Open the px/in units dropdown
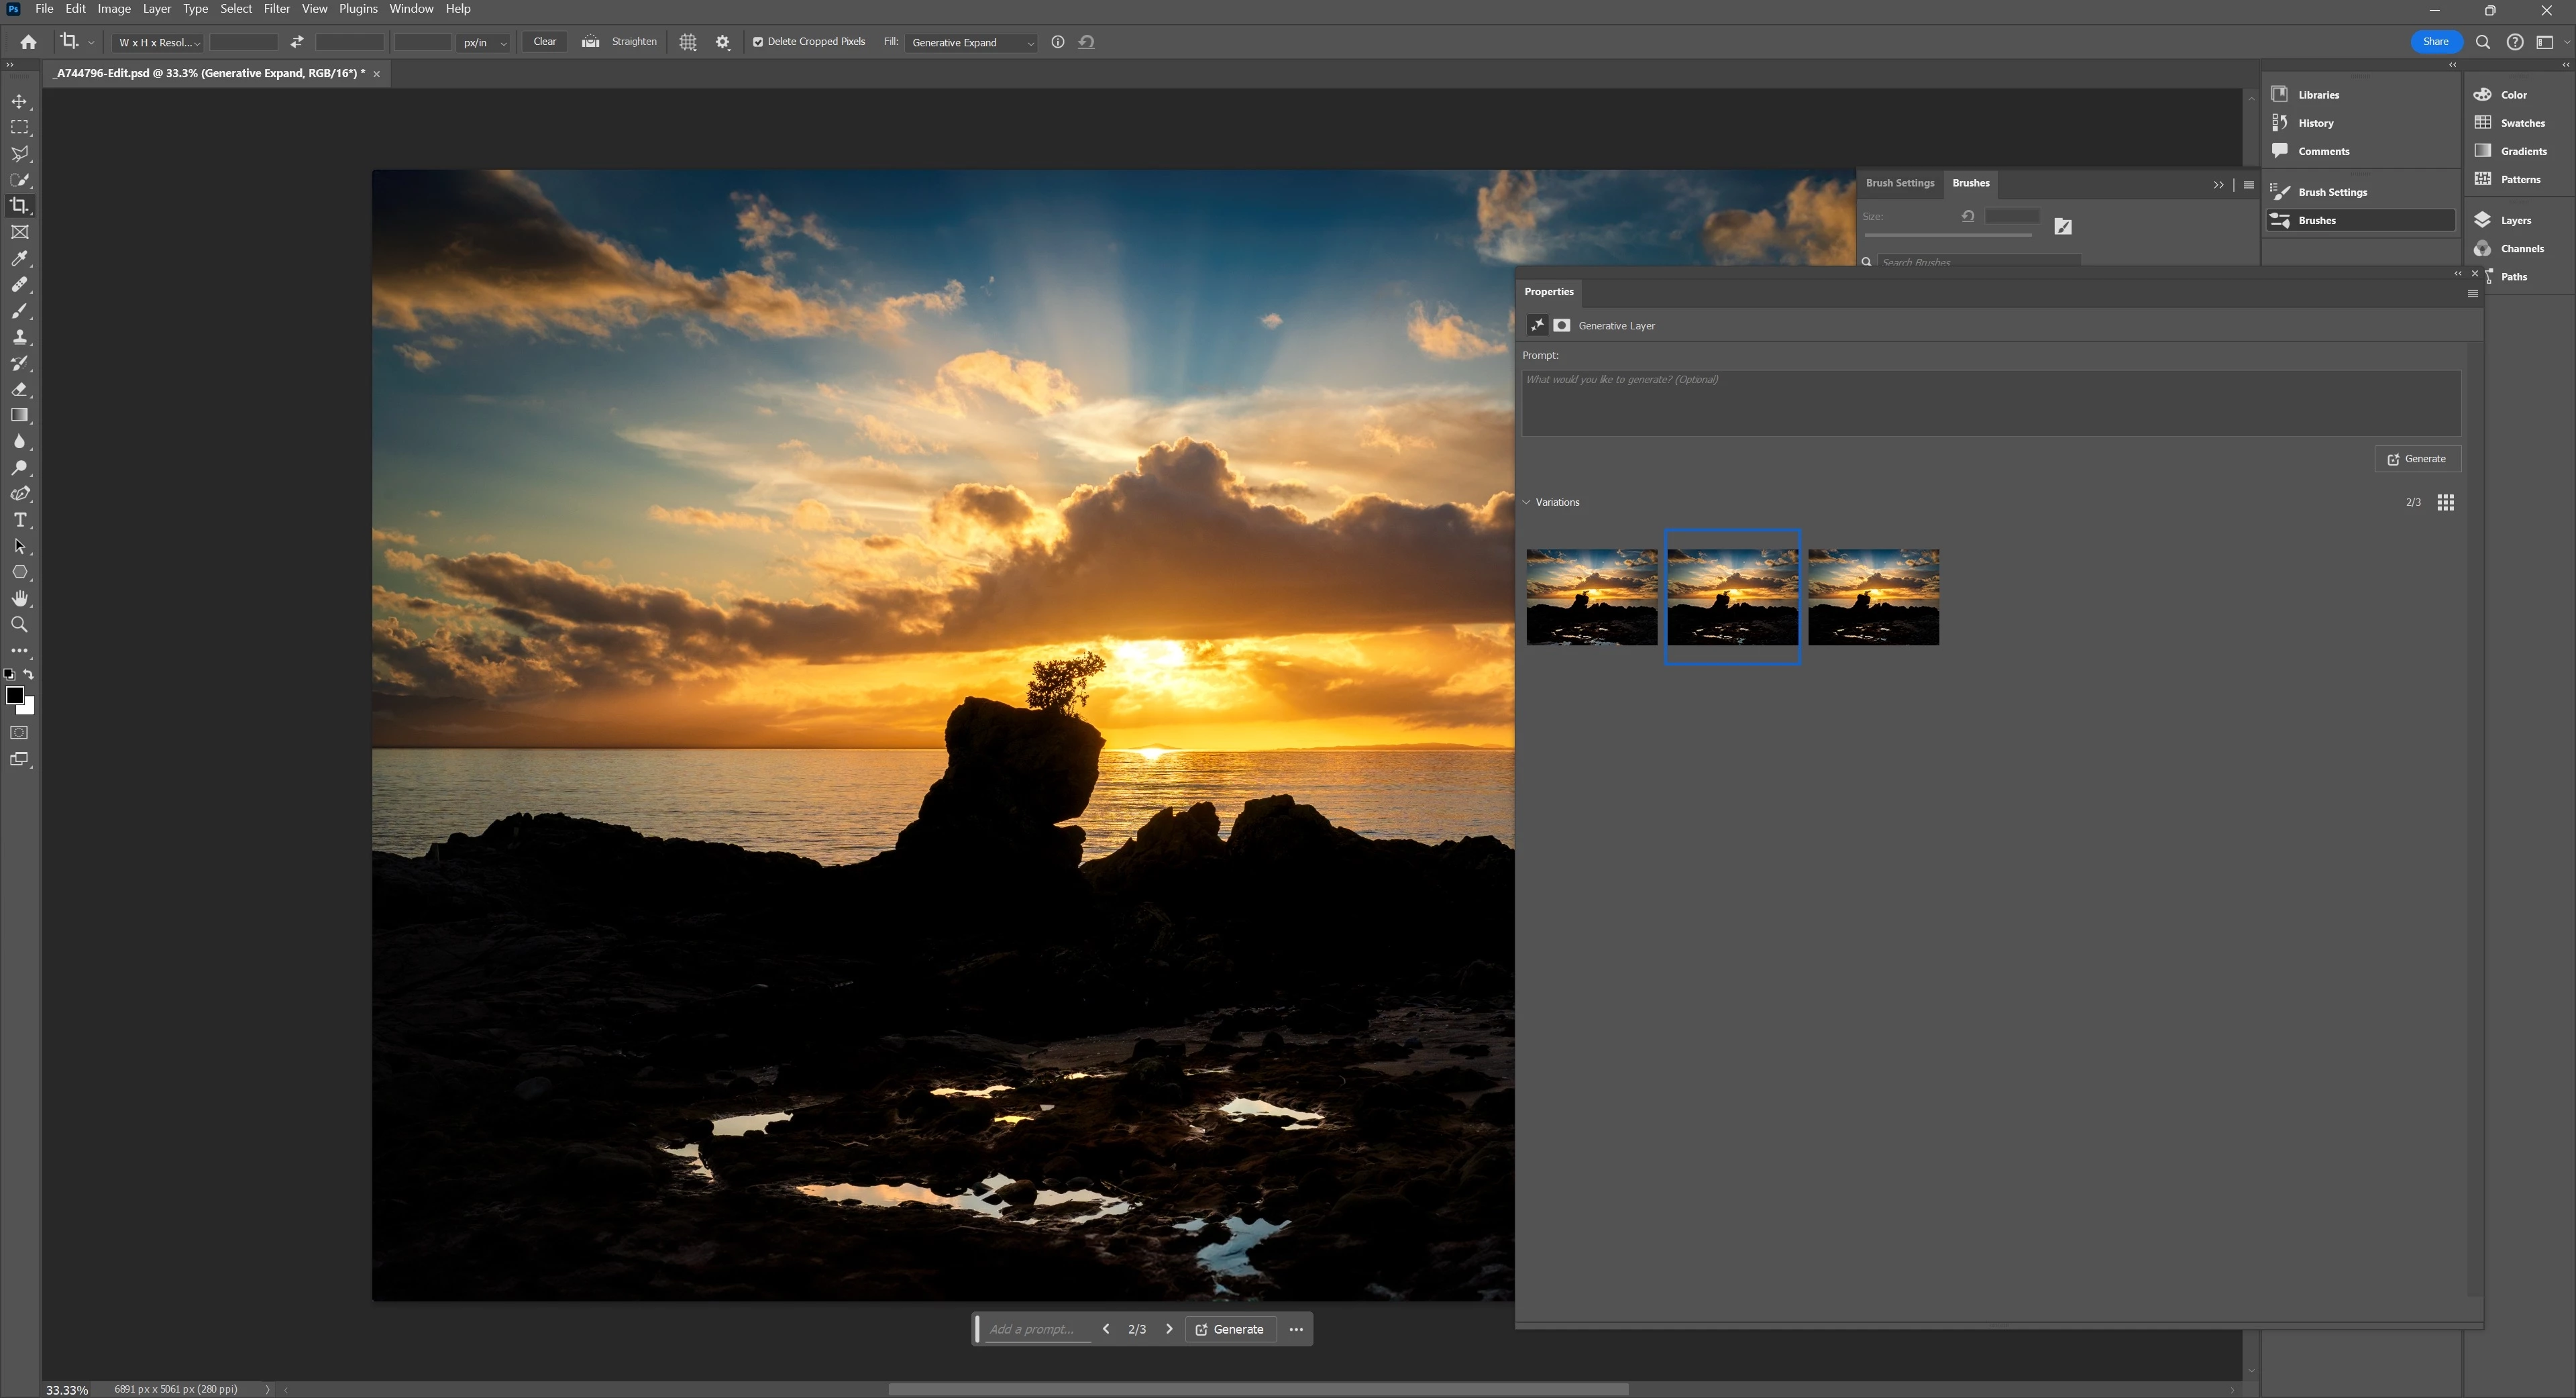This screenshot has height=1398, width=2576. click(484, 42)
